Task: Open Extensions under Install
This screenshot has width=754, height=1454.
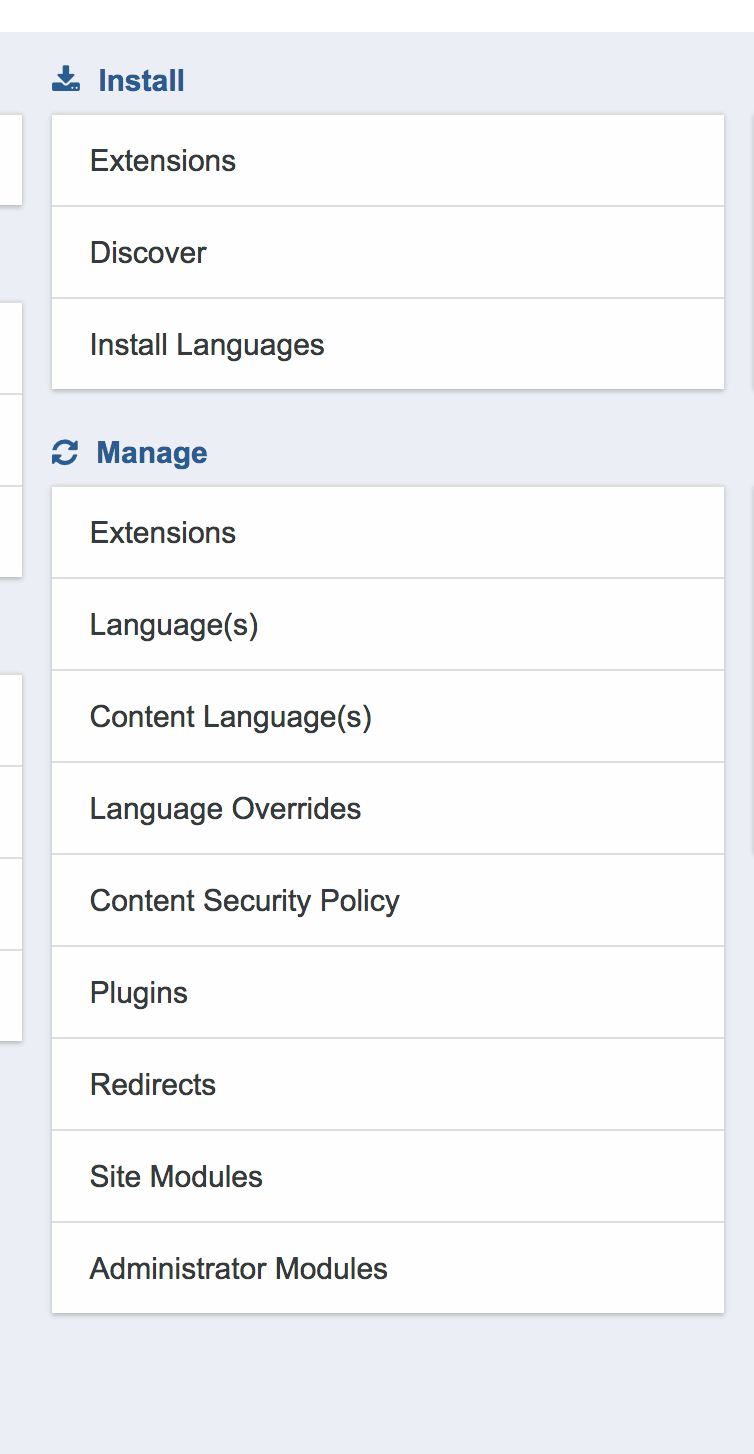Action: tap(388, 161)
